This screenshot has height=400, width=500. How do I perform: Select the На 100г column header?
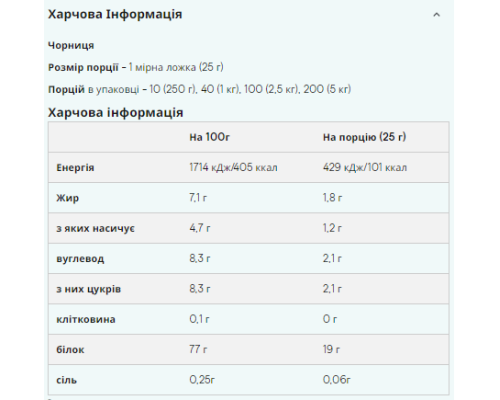point(209,137)
